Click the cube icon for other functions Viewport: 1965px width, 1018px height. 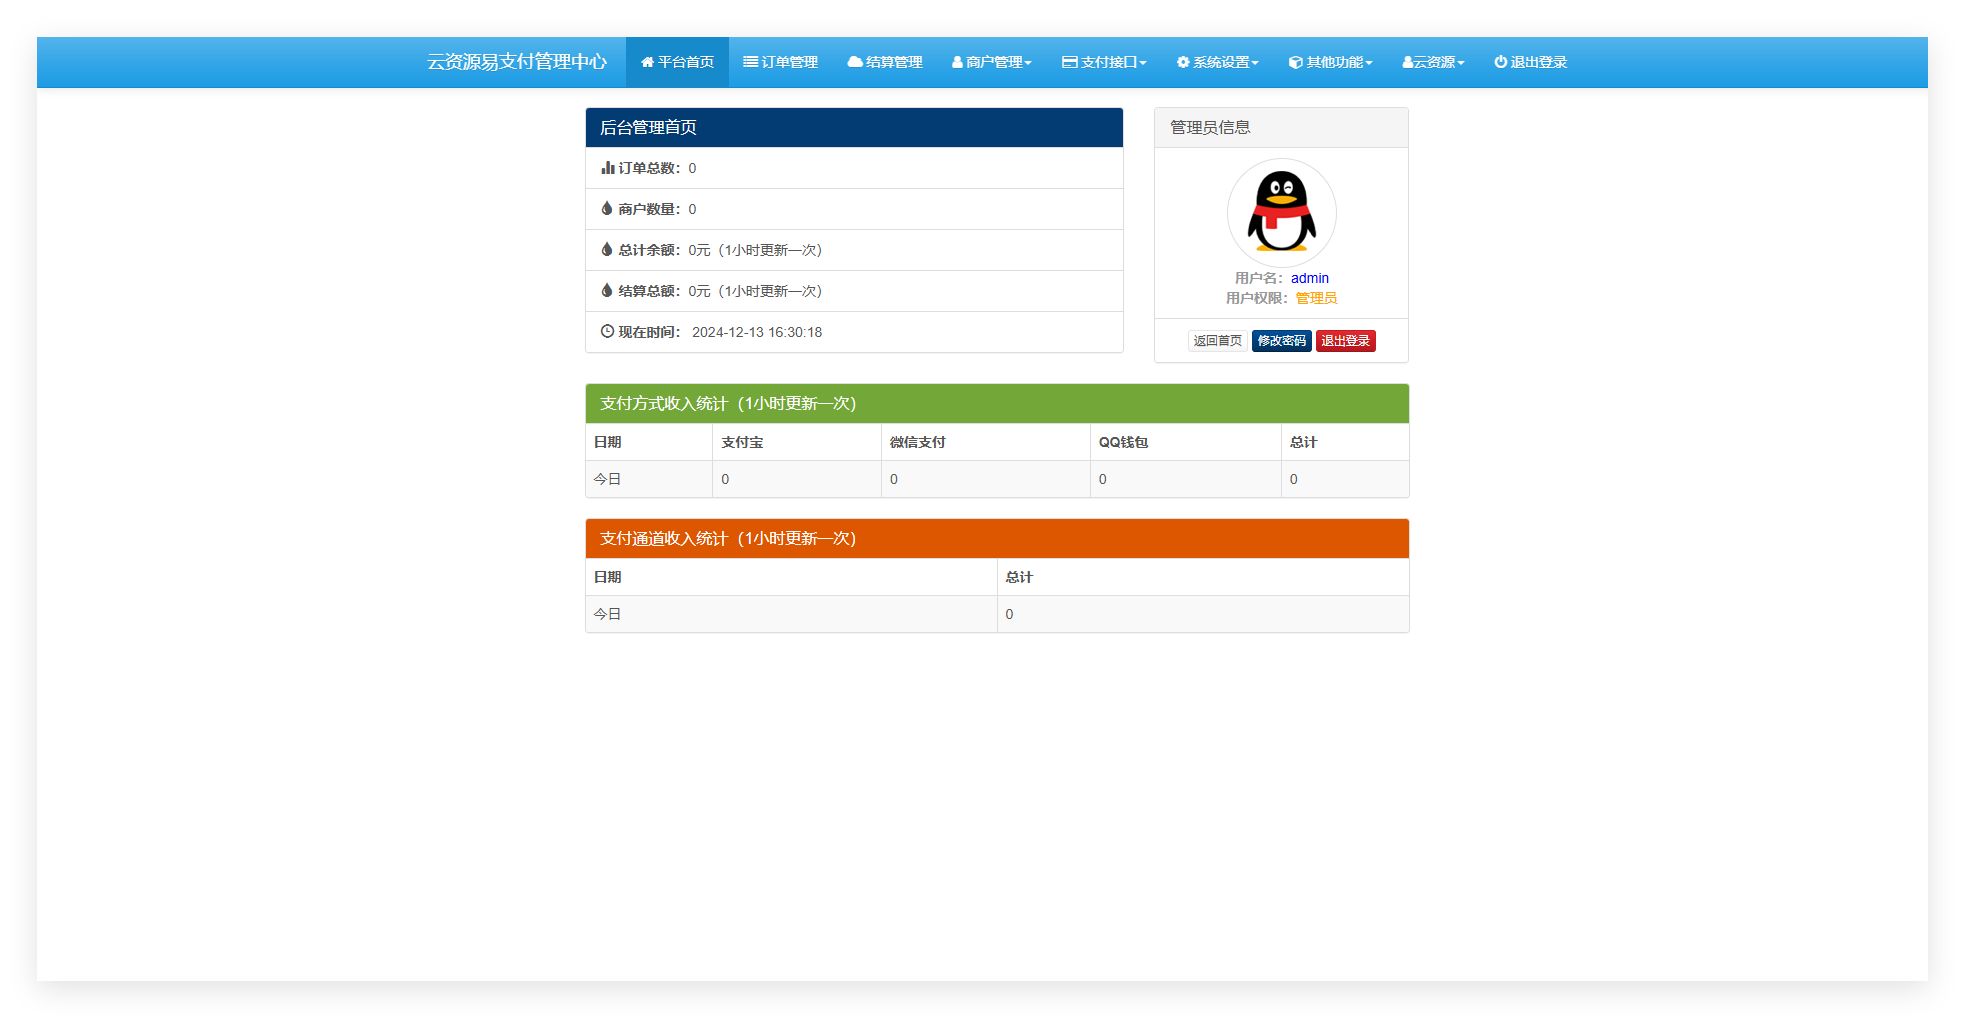coord(1295,62)
